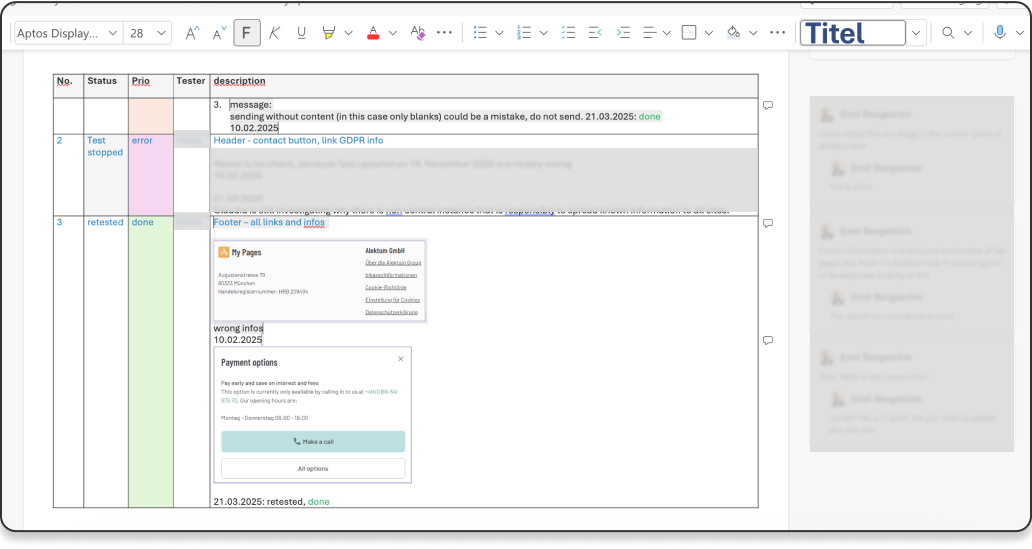The image size is (1032, 549).
Task: Insert a bulleted list
Action: click(x=480, y=33)
